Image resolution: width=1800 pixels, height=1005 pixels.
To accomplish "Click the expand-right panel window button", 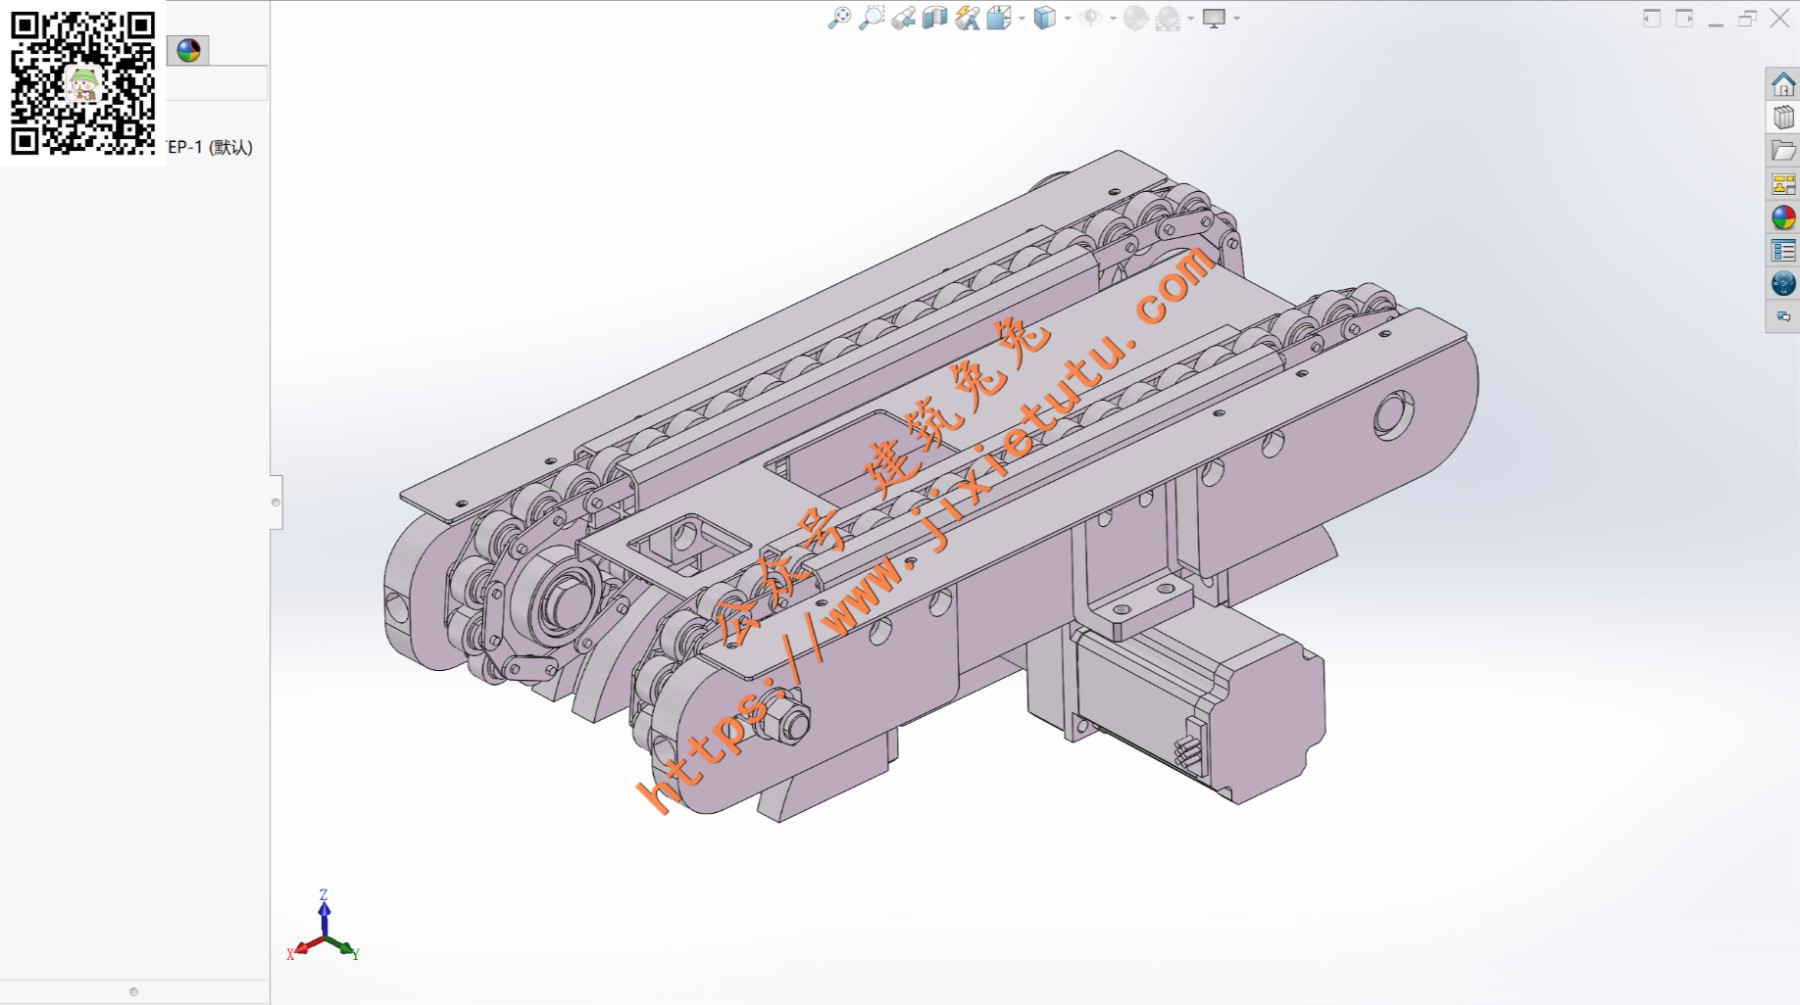I will pyautogui.click(x=1684, y=18).
